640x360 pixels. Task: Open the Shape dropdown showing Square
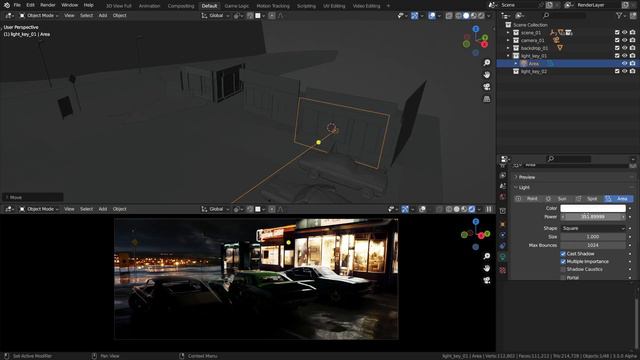pyautogui.click(x=593, y=228)
